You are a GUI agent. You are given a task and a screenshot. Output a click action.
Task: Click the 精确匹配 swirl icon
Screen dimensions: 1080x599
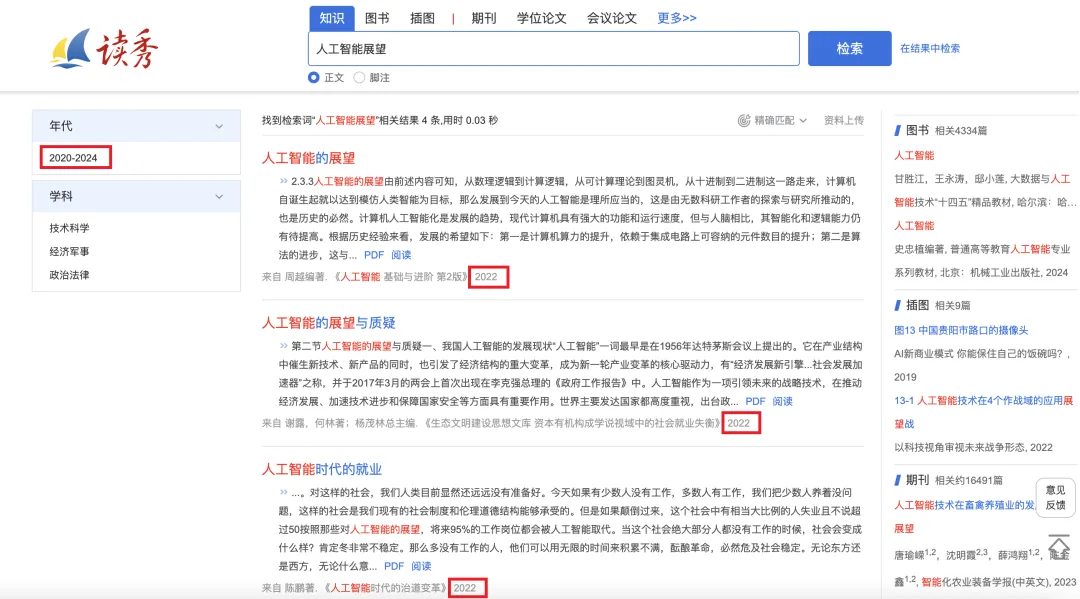click(744, 120)
